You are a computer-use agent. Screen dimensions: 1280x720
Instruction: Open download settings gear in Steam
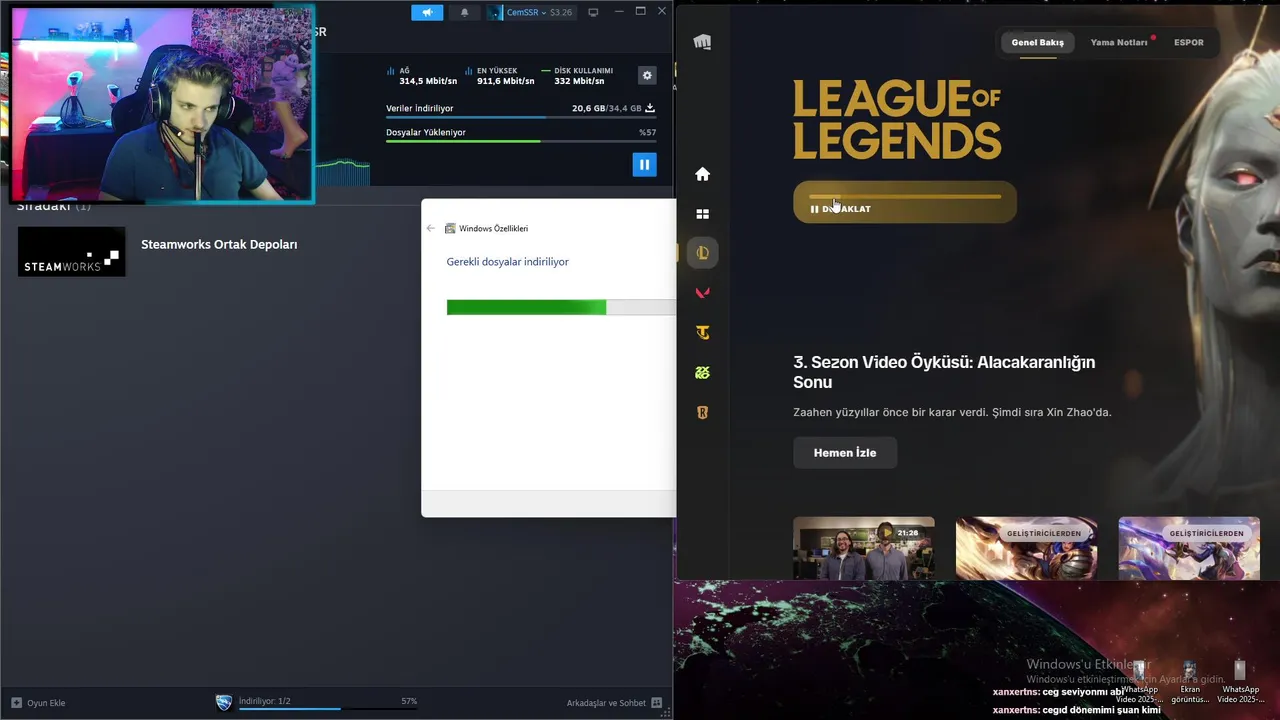pyautogui.click(x=647, y=75)
